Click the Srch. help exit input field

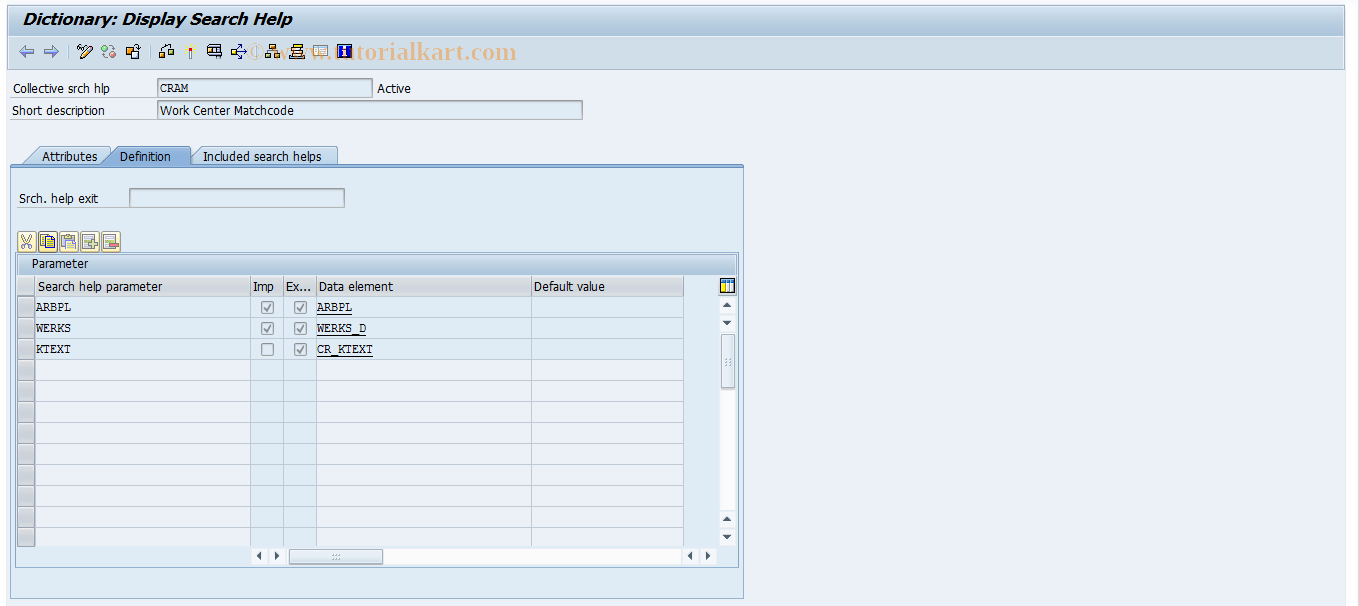coord(236,197)
